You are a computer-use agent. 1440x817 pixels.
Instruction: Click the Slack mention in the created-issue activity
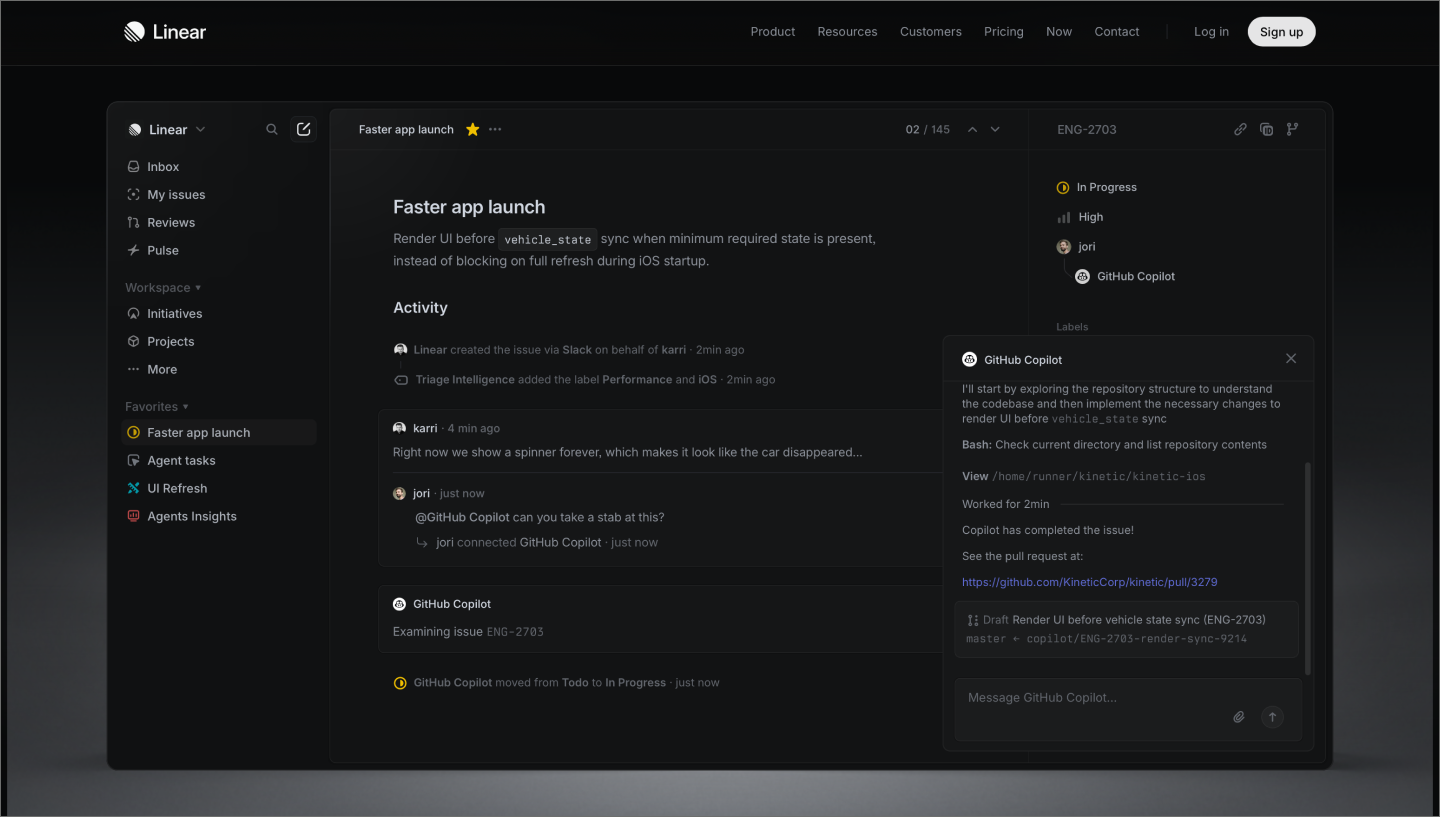coord(577,350)
